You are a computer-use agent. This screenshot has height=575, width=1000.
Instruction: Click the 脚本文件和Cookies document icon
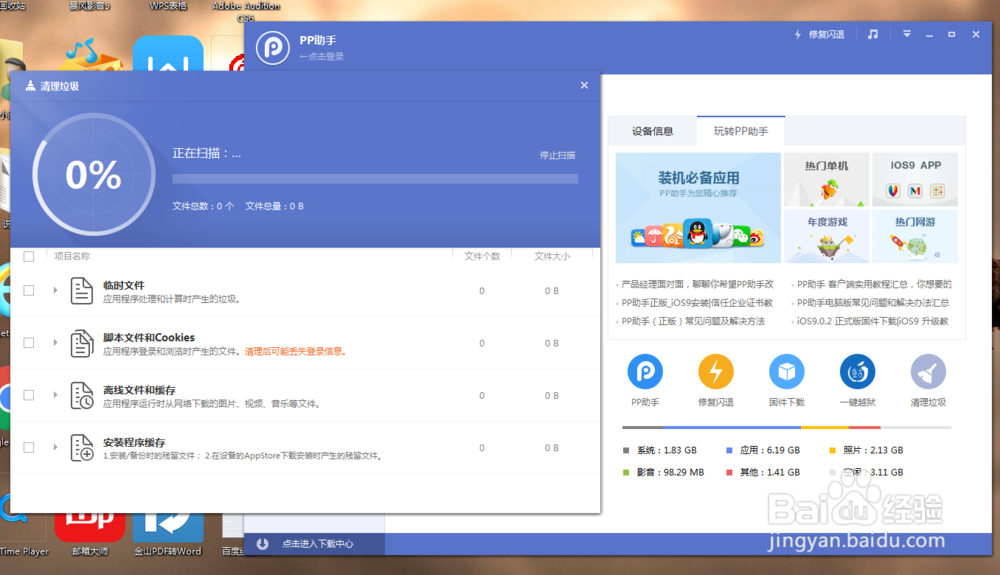[x=82, y=343]
